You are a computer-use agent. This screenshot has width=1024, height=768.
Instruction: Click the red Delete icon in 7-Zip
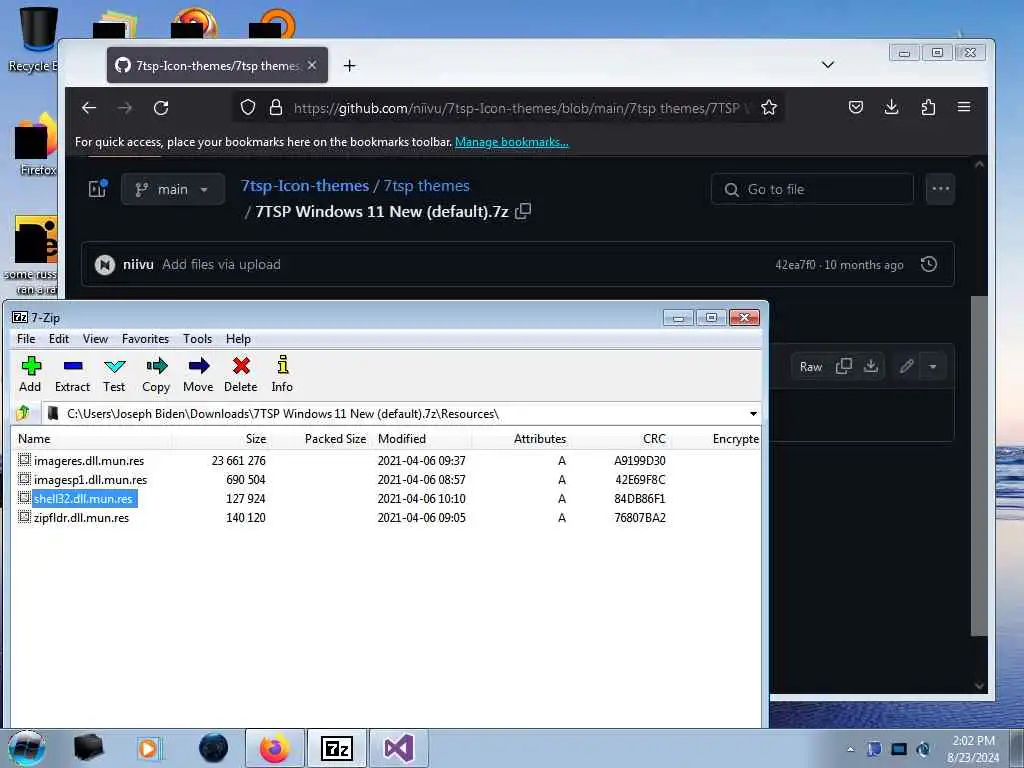click(x=241, y=374)
